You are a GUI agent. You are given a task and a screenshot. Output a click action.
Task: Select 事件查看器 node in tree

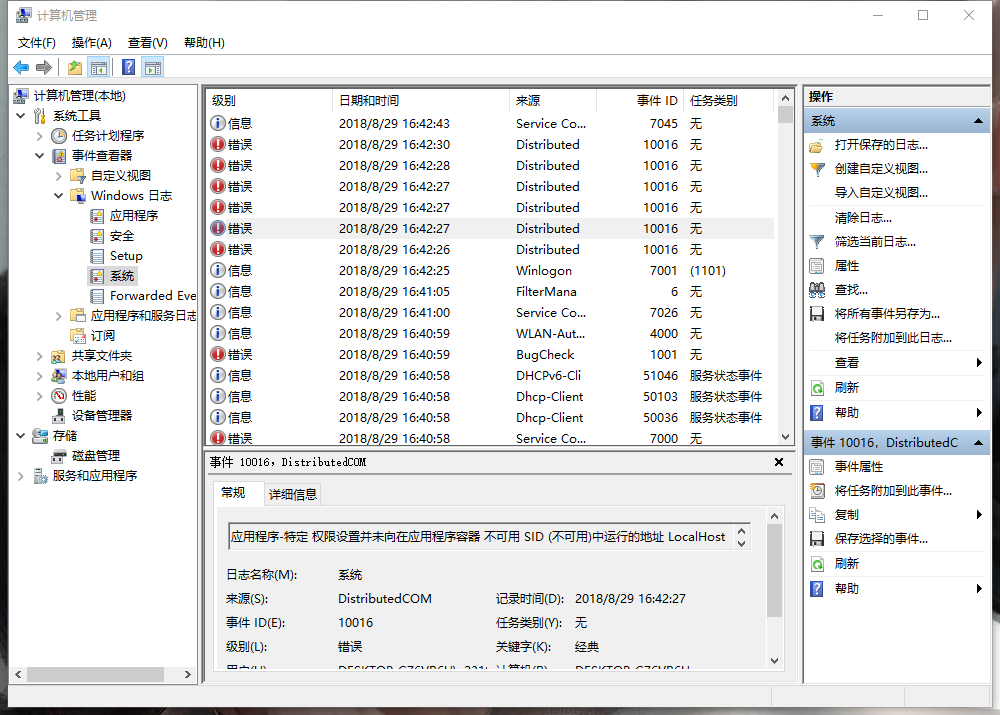102,156
